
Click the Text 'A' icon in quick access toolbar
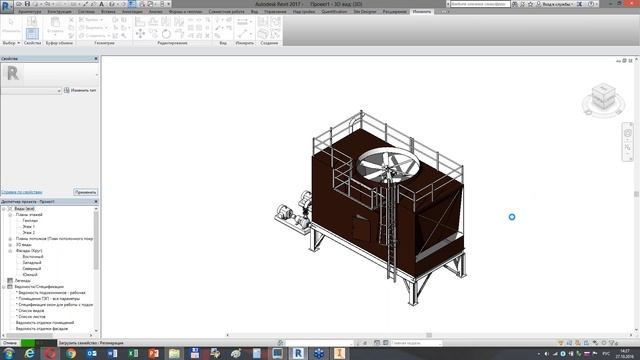tap(102, 4)
